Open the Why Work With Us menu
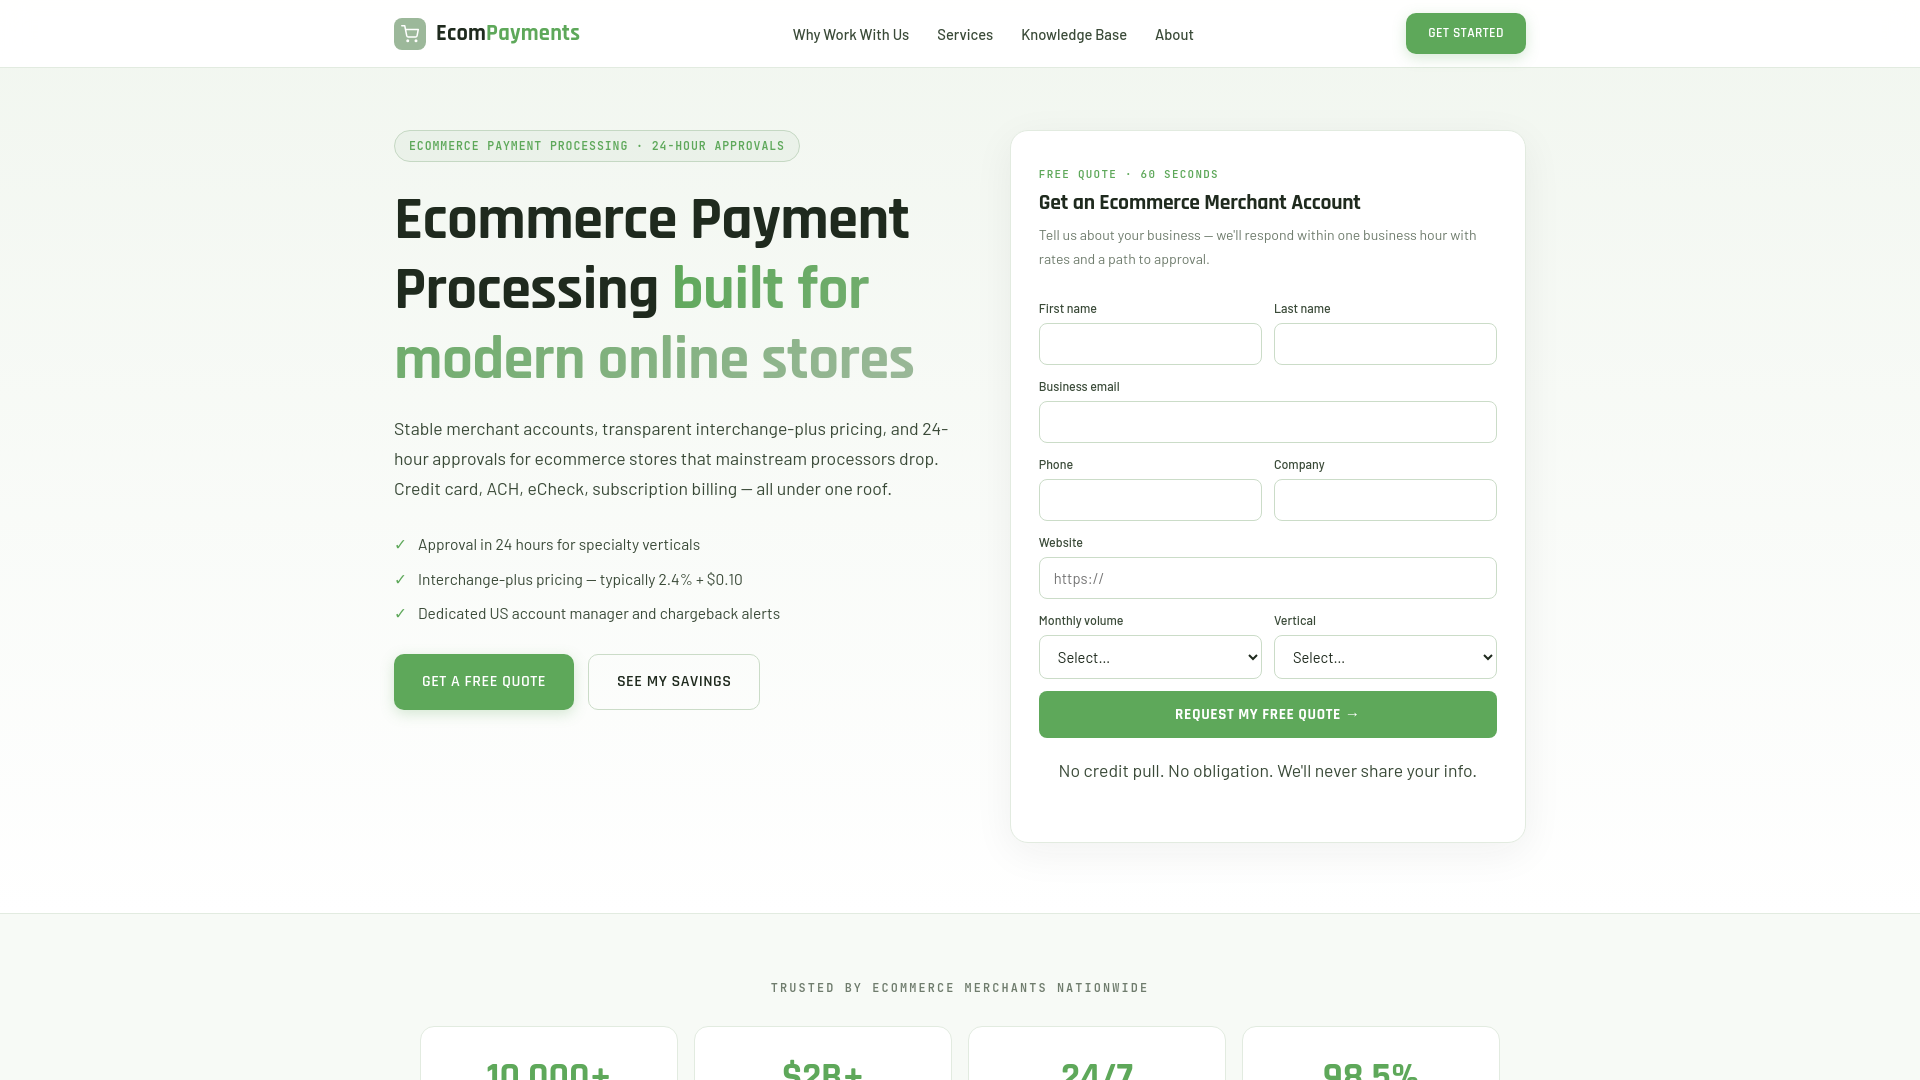The image size is (1920, 1080). click(851, 35)
